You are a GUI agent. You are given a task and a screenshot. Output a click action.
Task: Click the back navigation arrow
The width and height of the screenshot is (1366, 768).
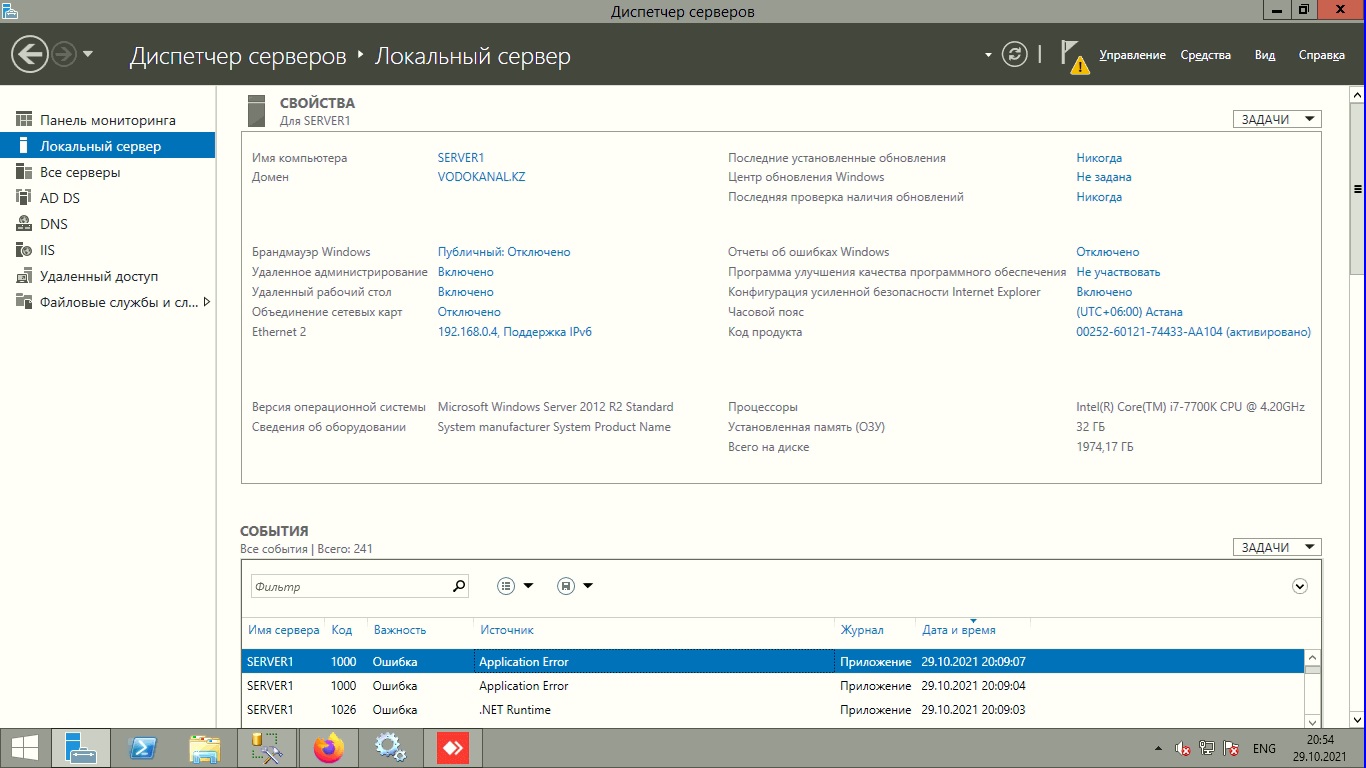tap(30, 54)
